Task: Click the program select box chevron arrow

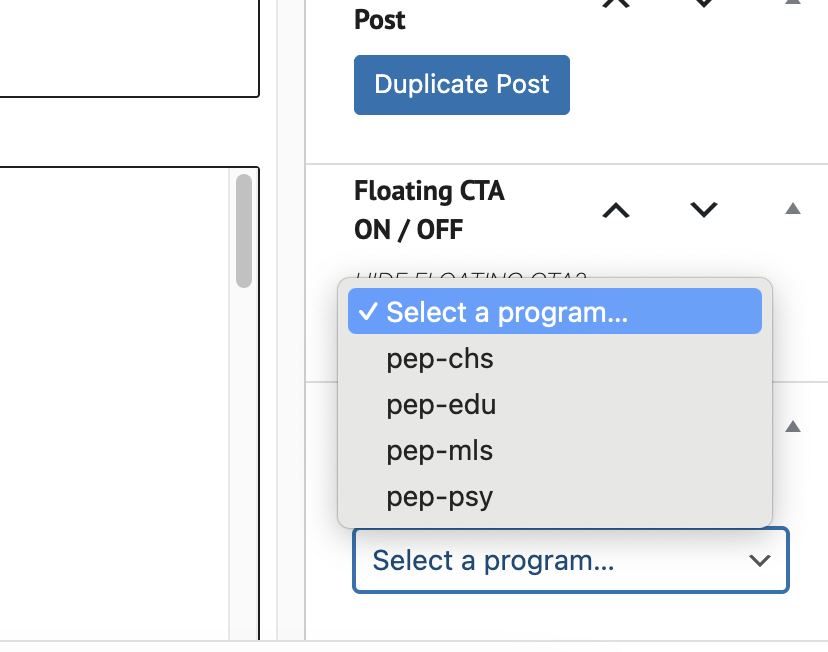Action: click(760, 560)
